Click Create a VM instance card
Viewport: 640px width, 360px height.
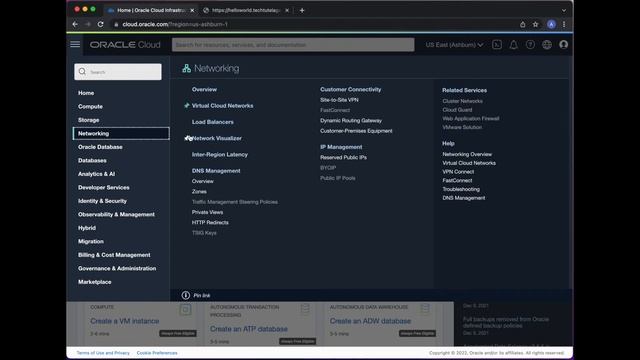(125, 321)
